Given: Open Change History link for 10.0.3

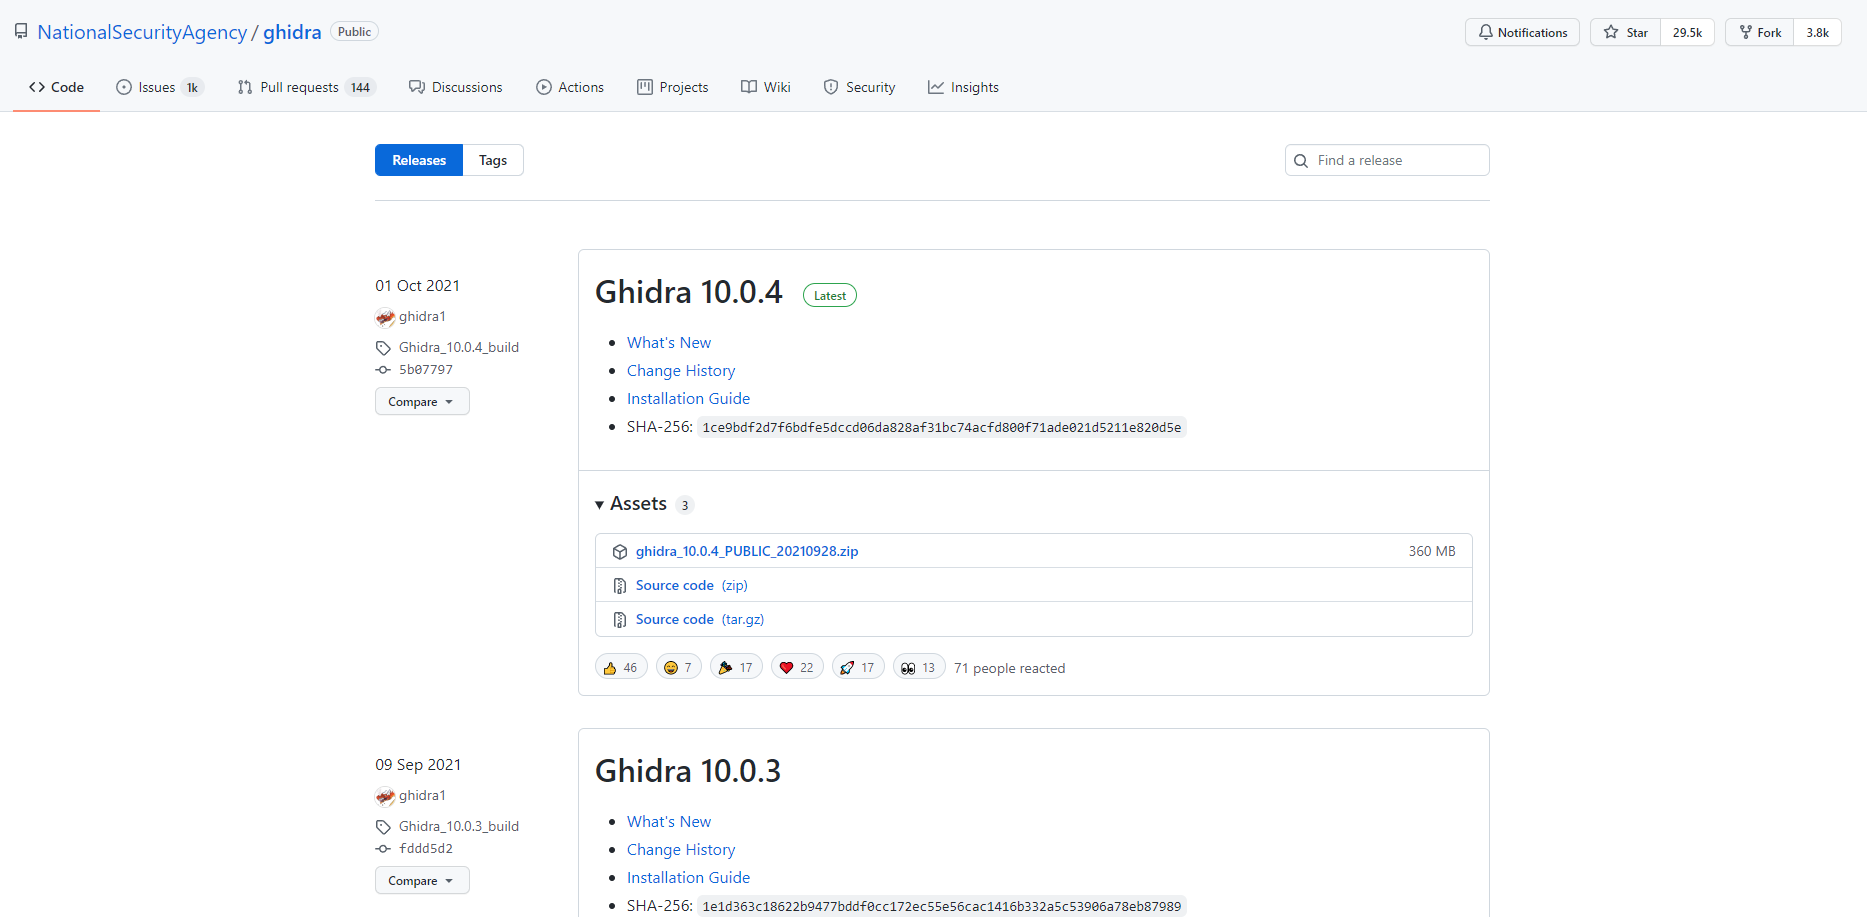Looking at the screenshot, I should click(x=681, y=849).
